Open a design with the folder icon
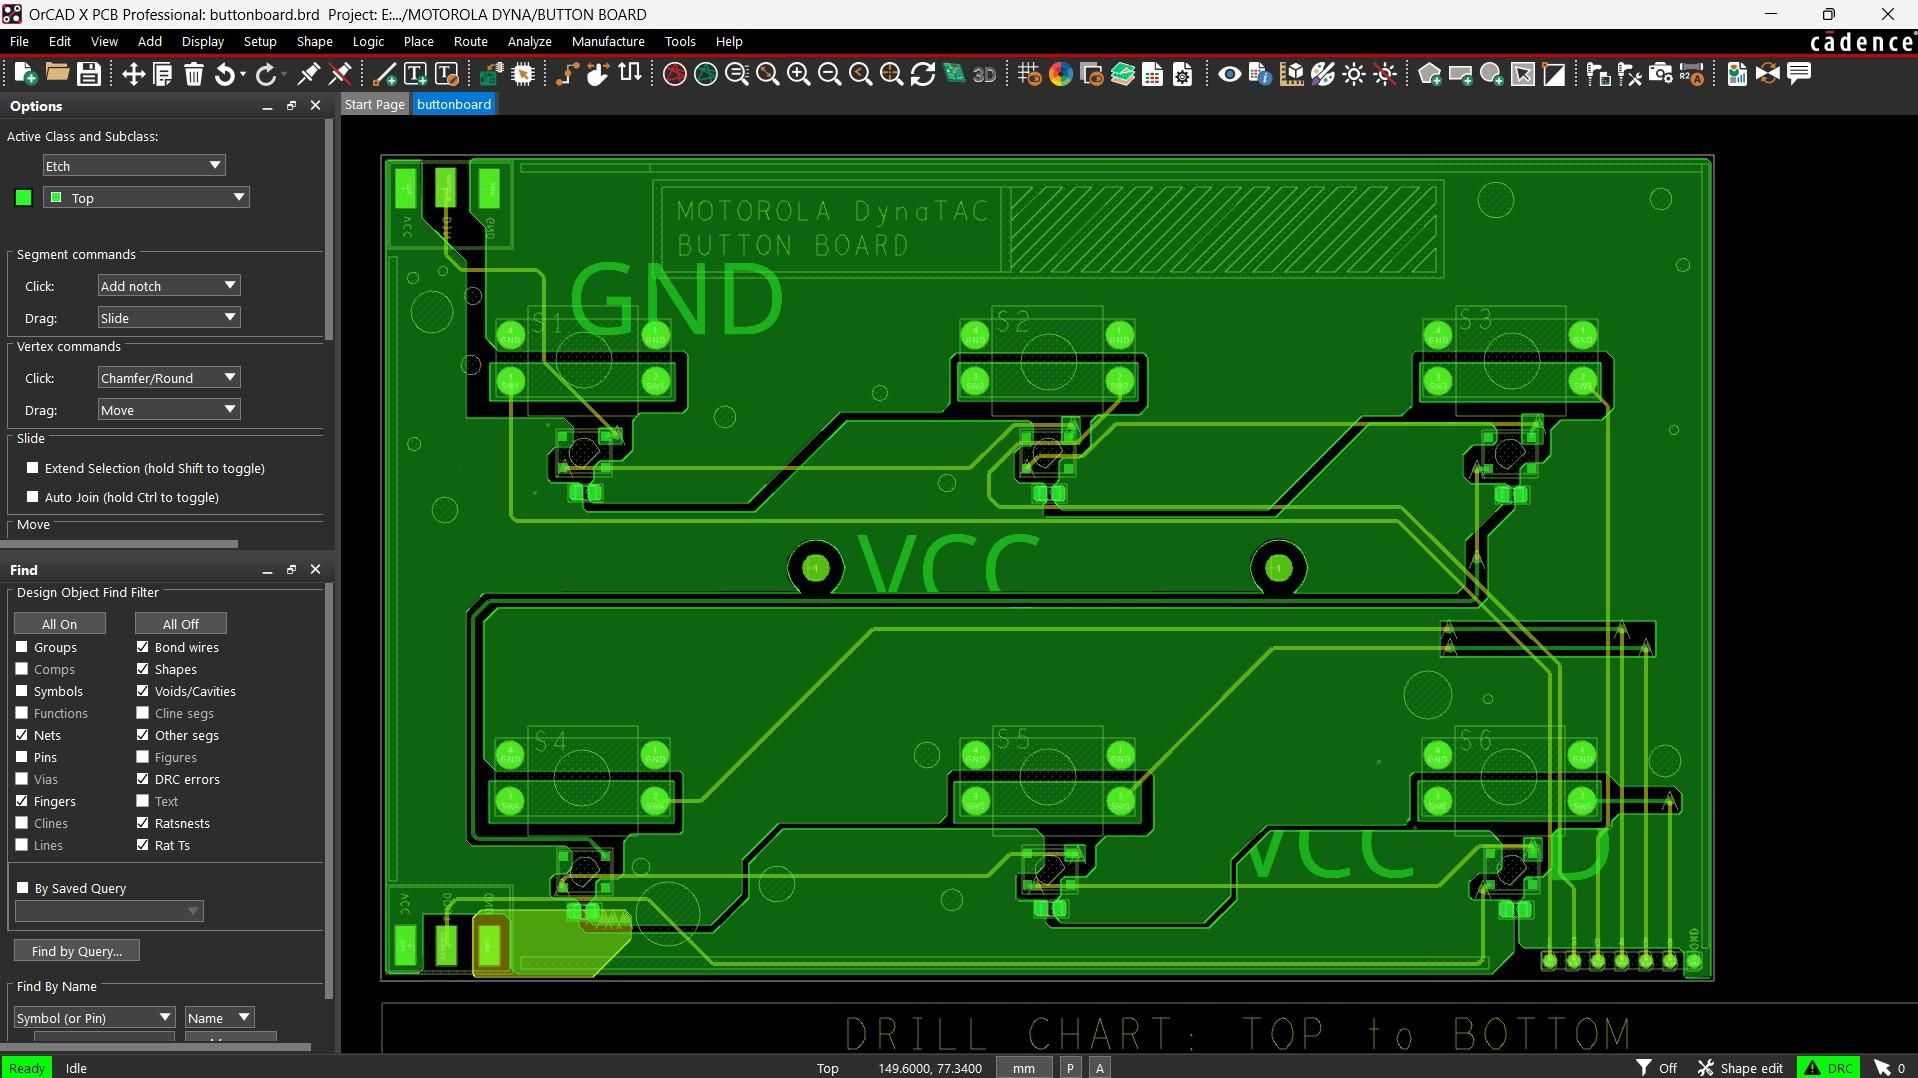Viewport: 1918px width, 1078px height. pos(57,74)
